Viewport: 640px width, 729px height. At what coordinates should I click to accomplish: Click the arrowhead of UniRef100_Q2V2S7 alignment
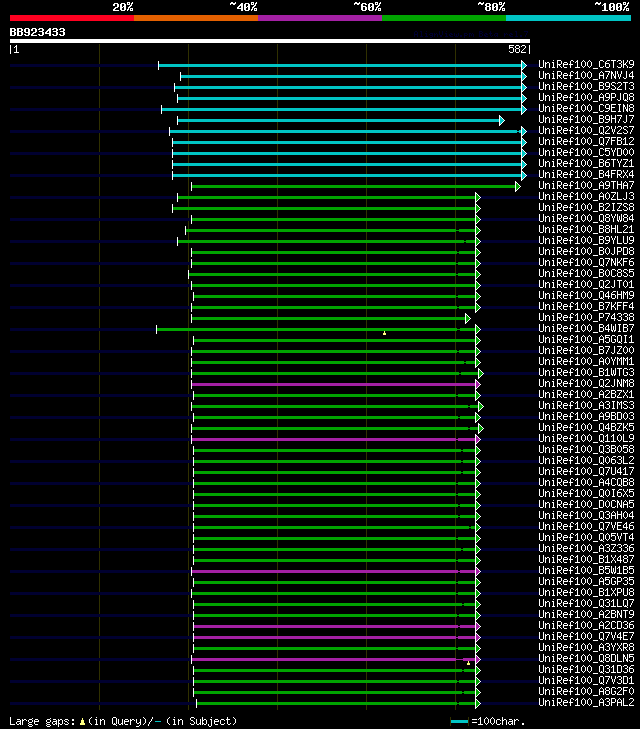pos(524,132)
